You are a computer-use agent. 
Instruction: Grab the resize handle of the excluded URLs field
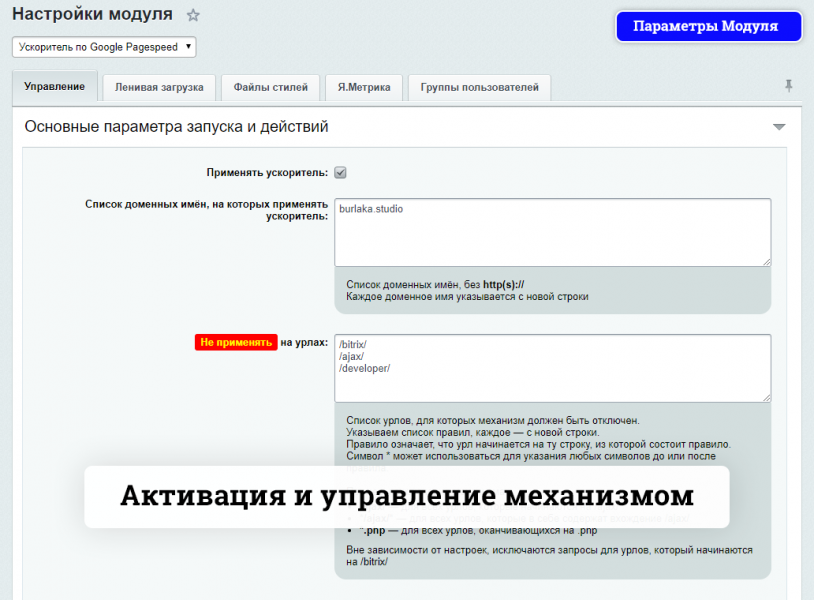click(x=765, y=397)
